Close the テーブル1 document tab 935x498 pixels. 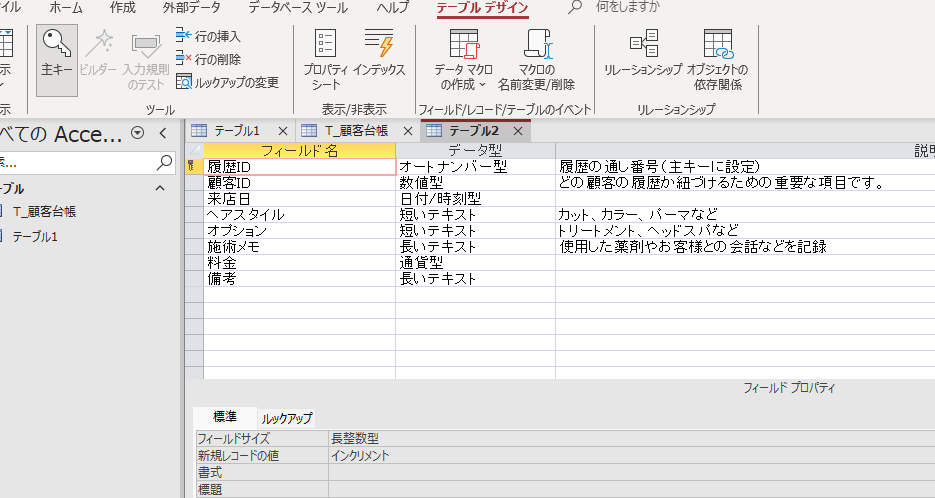[x=282, y=131]
